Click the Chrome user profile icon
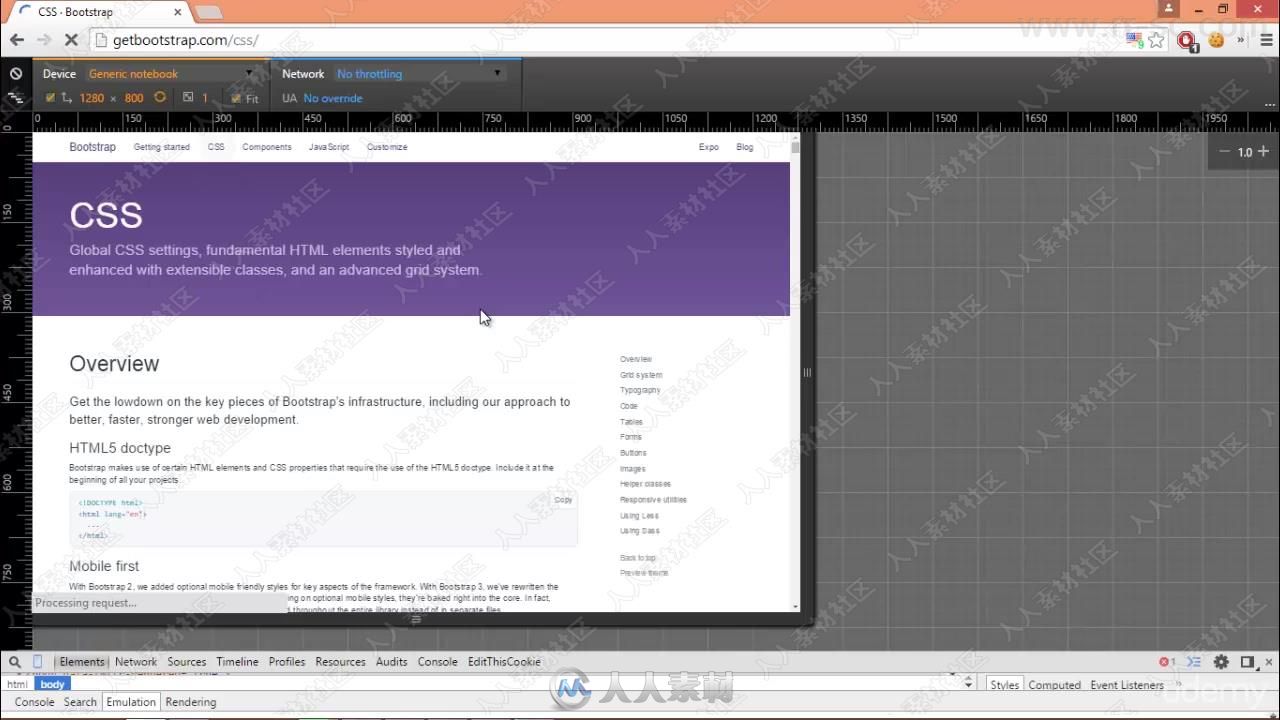 (x=1169, y=8)
